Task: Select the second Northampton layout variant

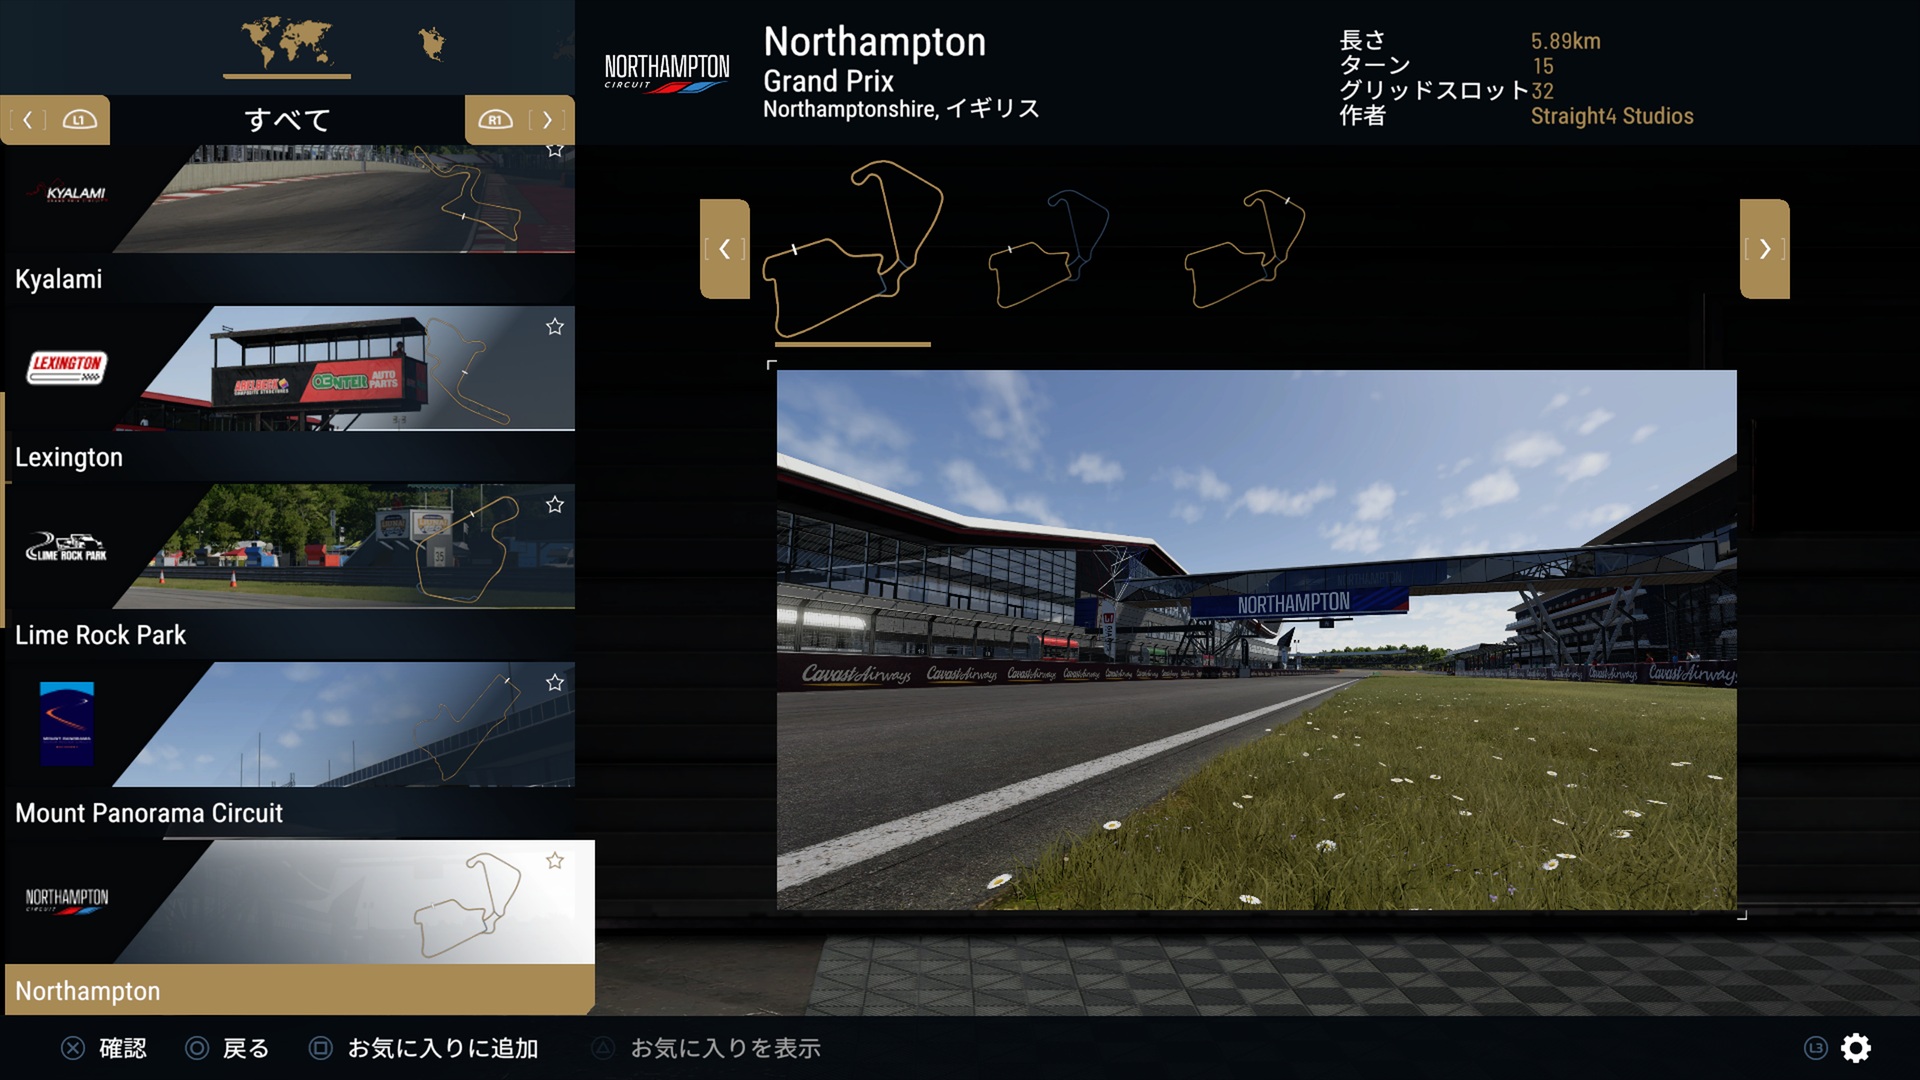Action: tap(1048, 250)
